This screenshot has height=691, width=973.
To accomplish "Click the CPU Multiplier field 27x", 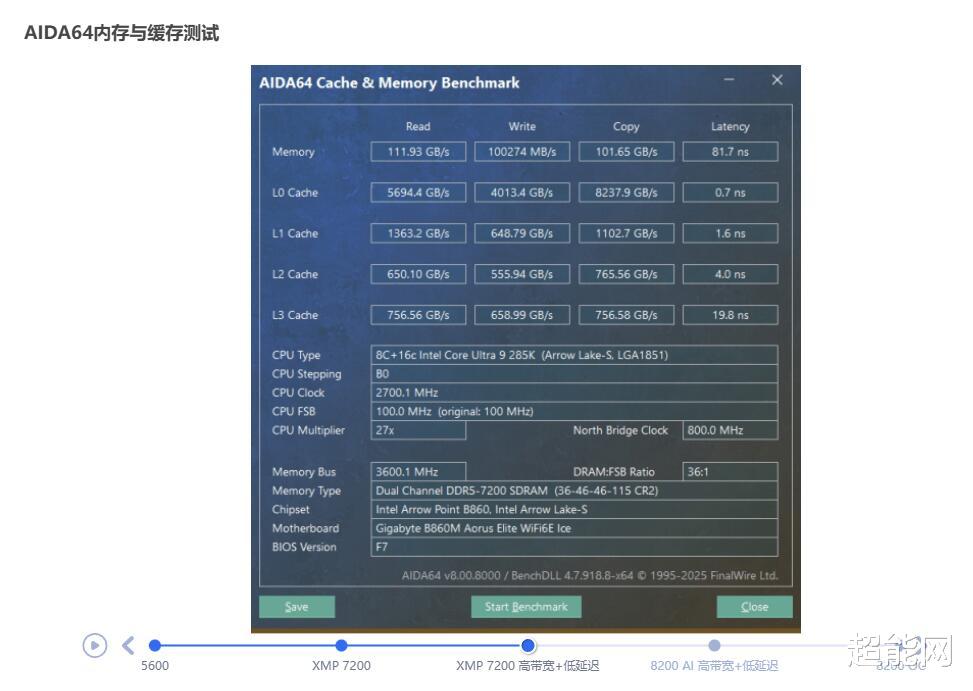I will pyautogui.click(x=418, y=430).
